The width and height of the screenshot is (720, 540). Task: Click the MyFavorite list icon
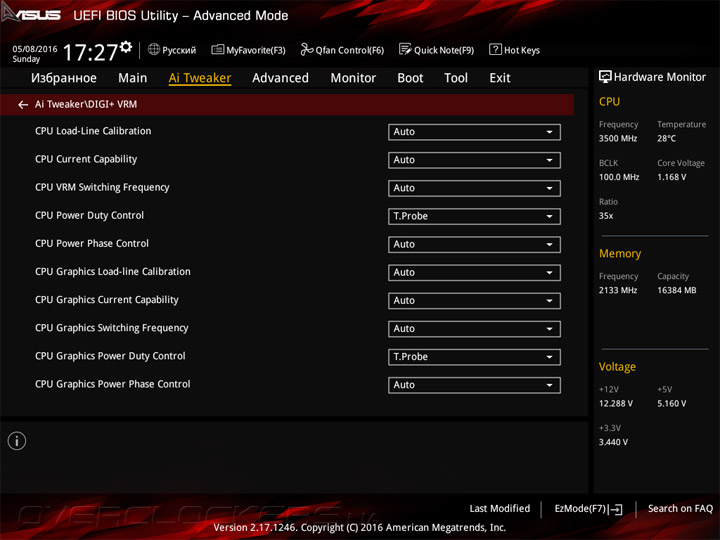pyautogui.click(x=218, y=49)
